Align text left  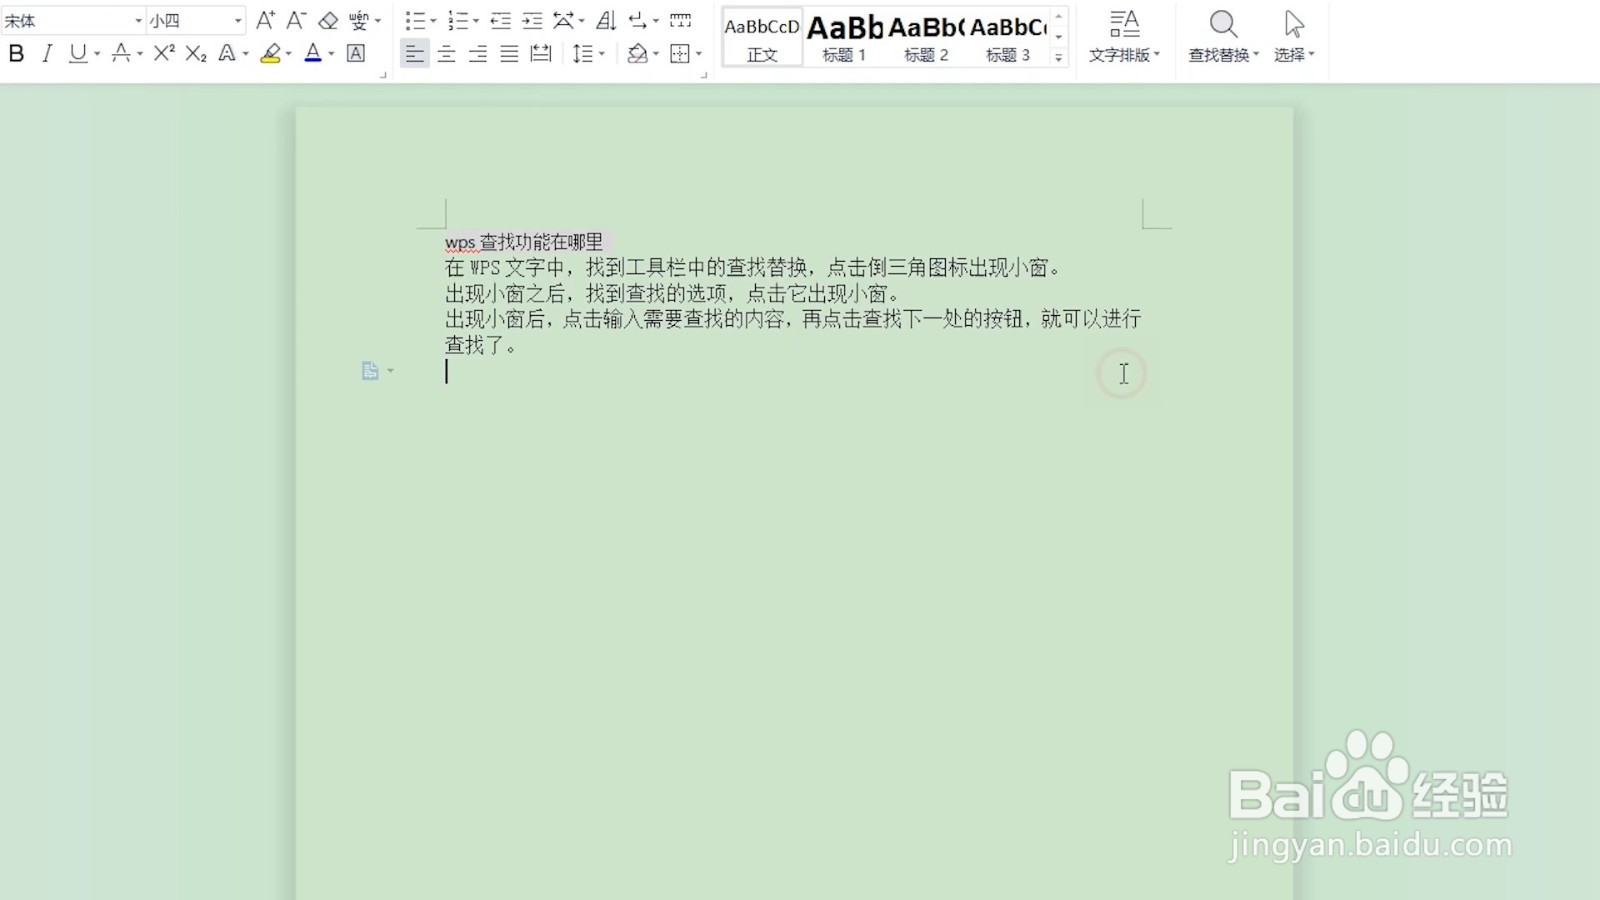pyautogui.click(x=414, y=54)
